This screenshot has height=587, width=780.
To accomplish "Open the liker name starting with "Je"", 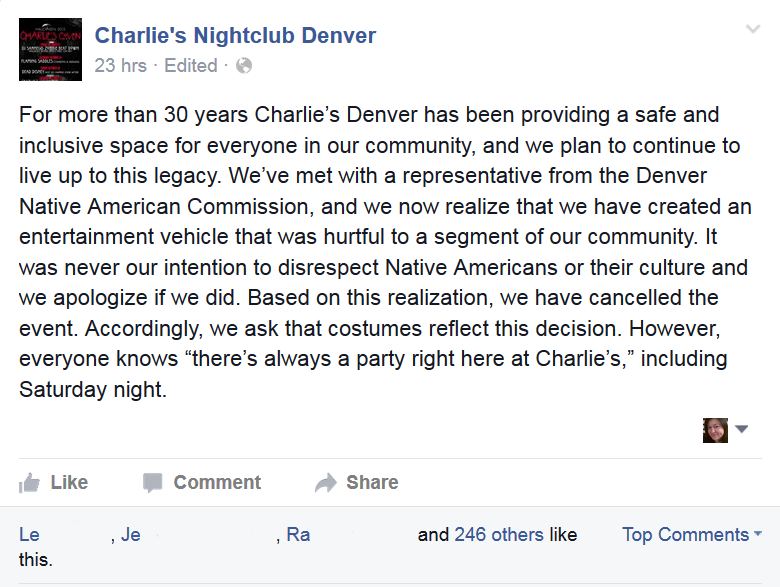I will (131, 535).
